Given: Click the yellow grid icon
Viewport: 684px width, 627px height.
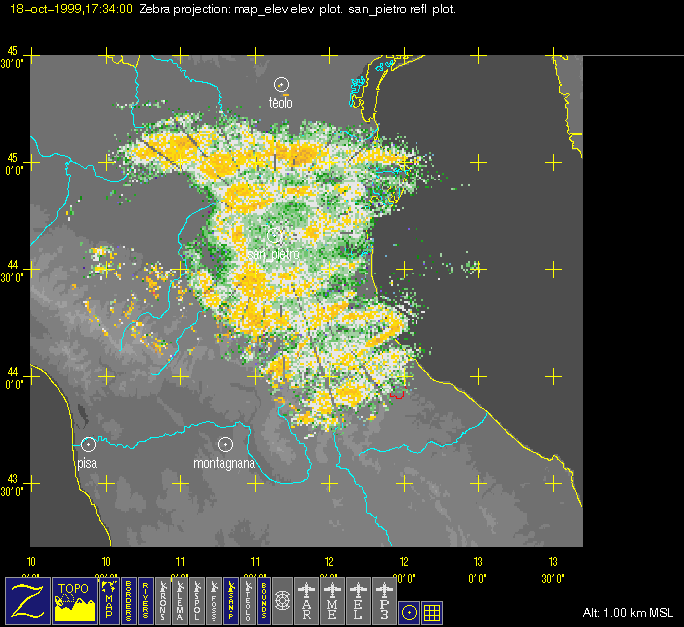Looking at the screenshot, I should click(432, 611).
